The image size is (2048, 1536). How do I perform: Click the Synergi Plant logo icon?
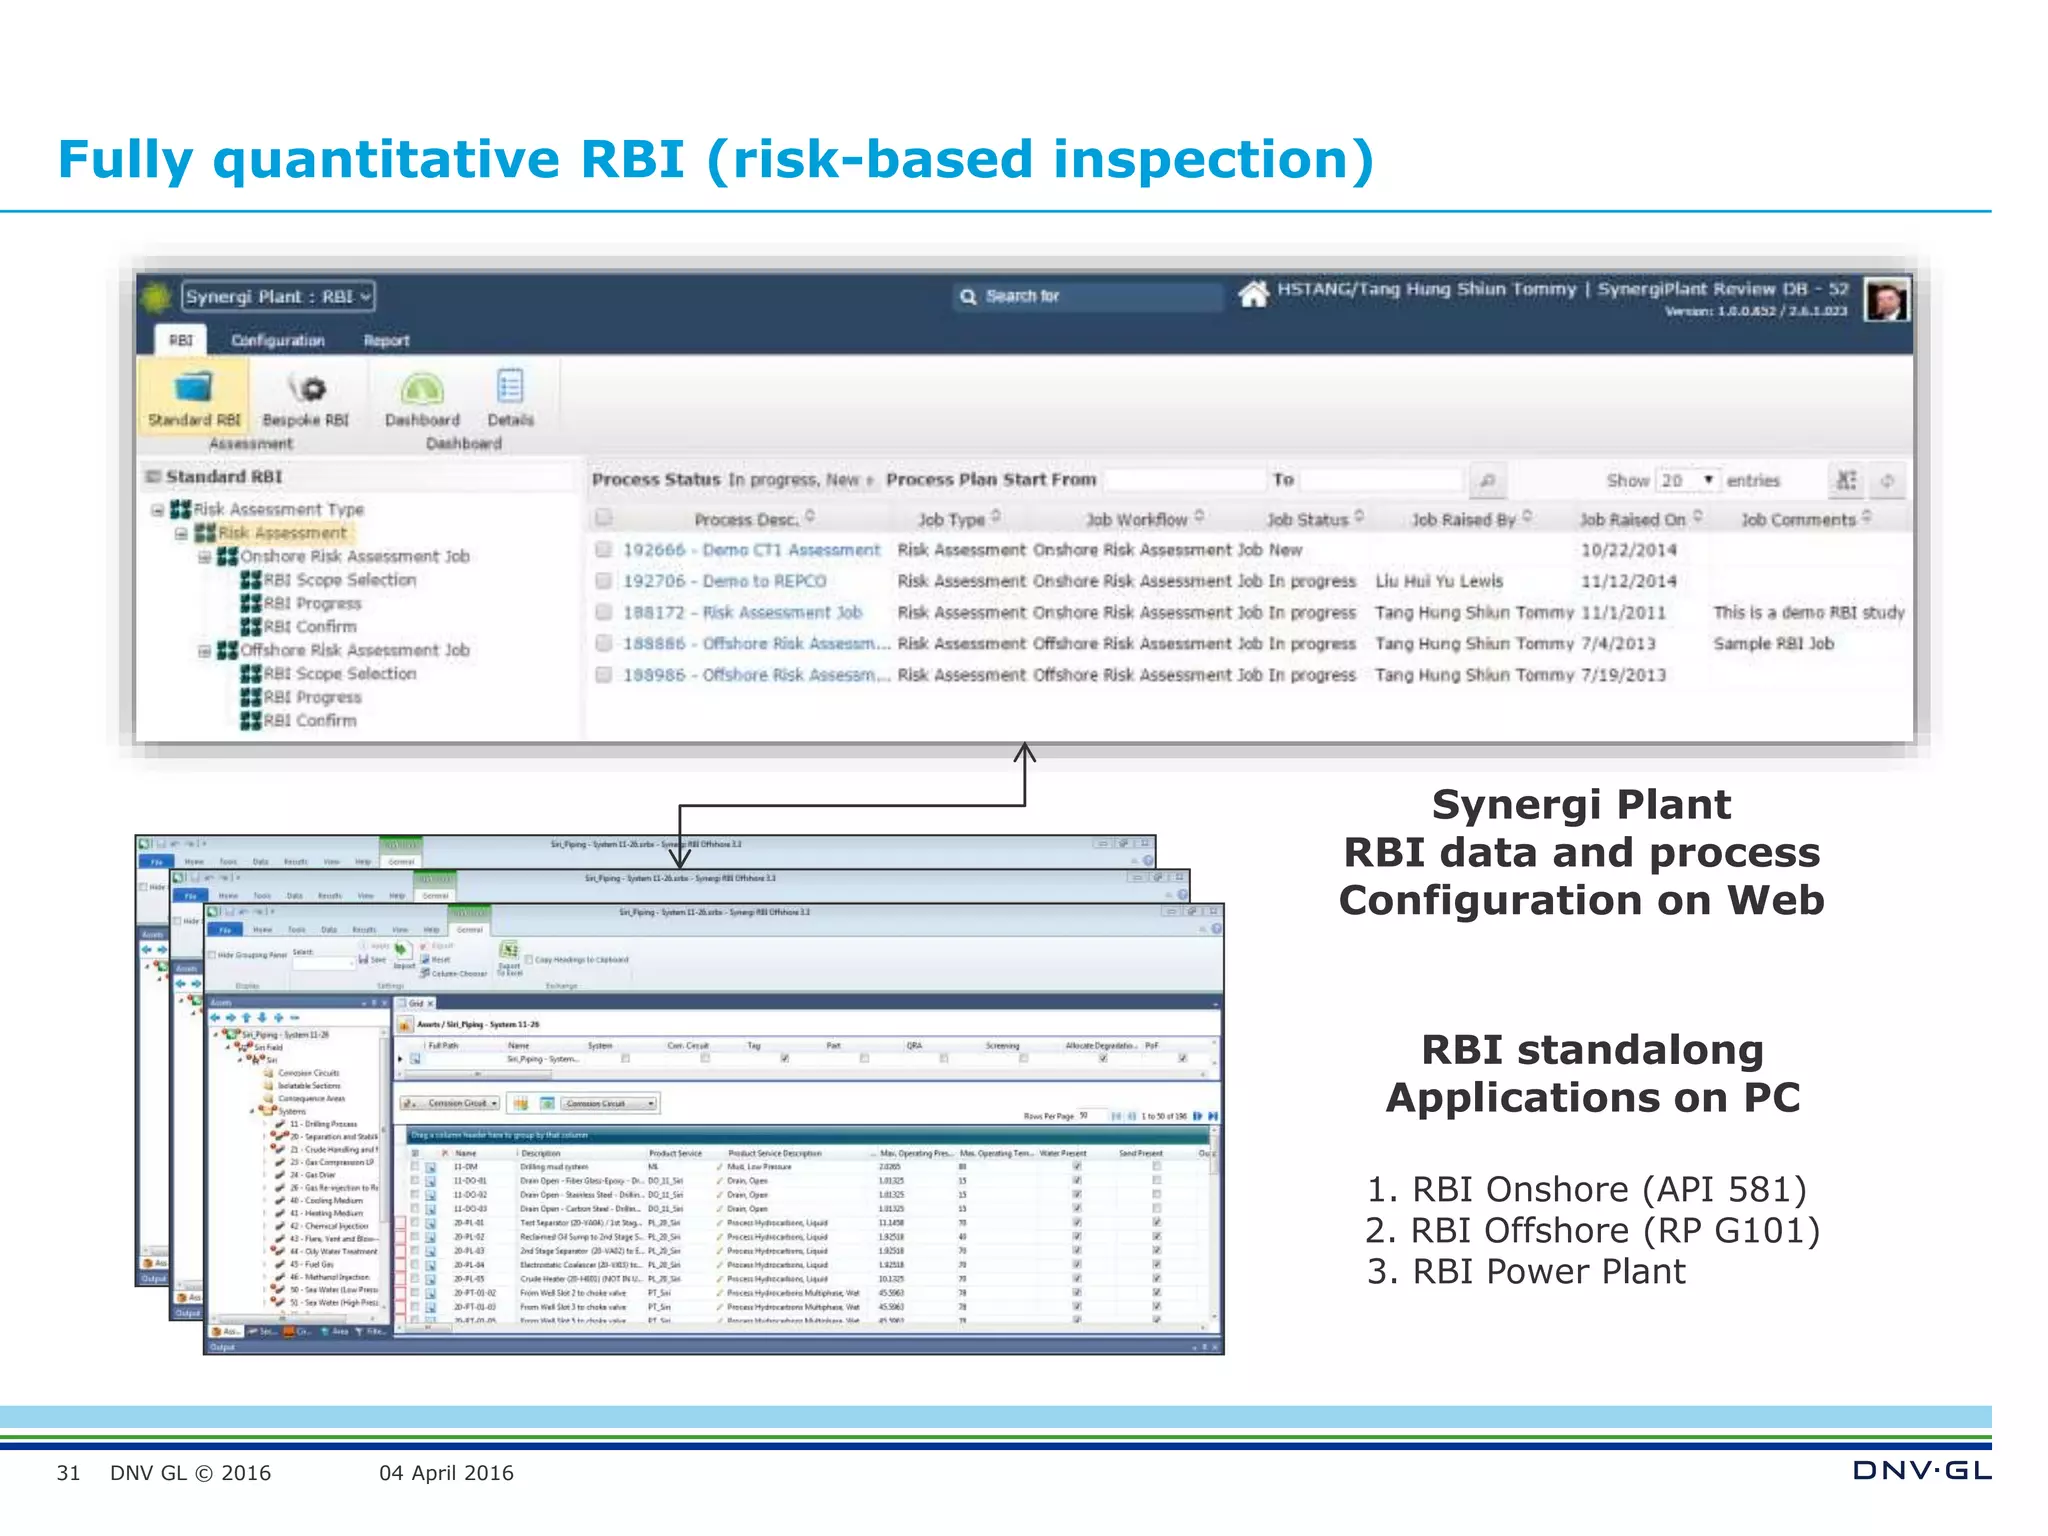coord(157,297)
